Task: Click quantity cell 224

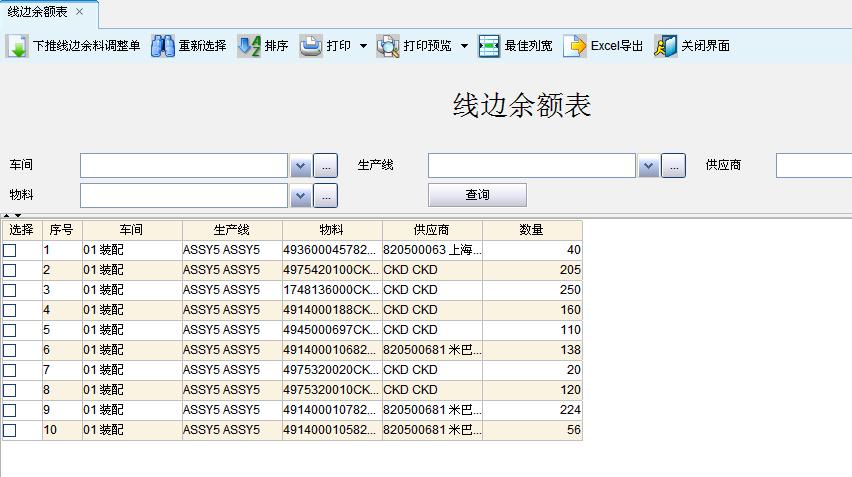Action: (532, 410)
